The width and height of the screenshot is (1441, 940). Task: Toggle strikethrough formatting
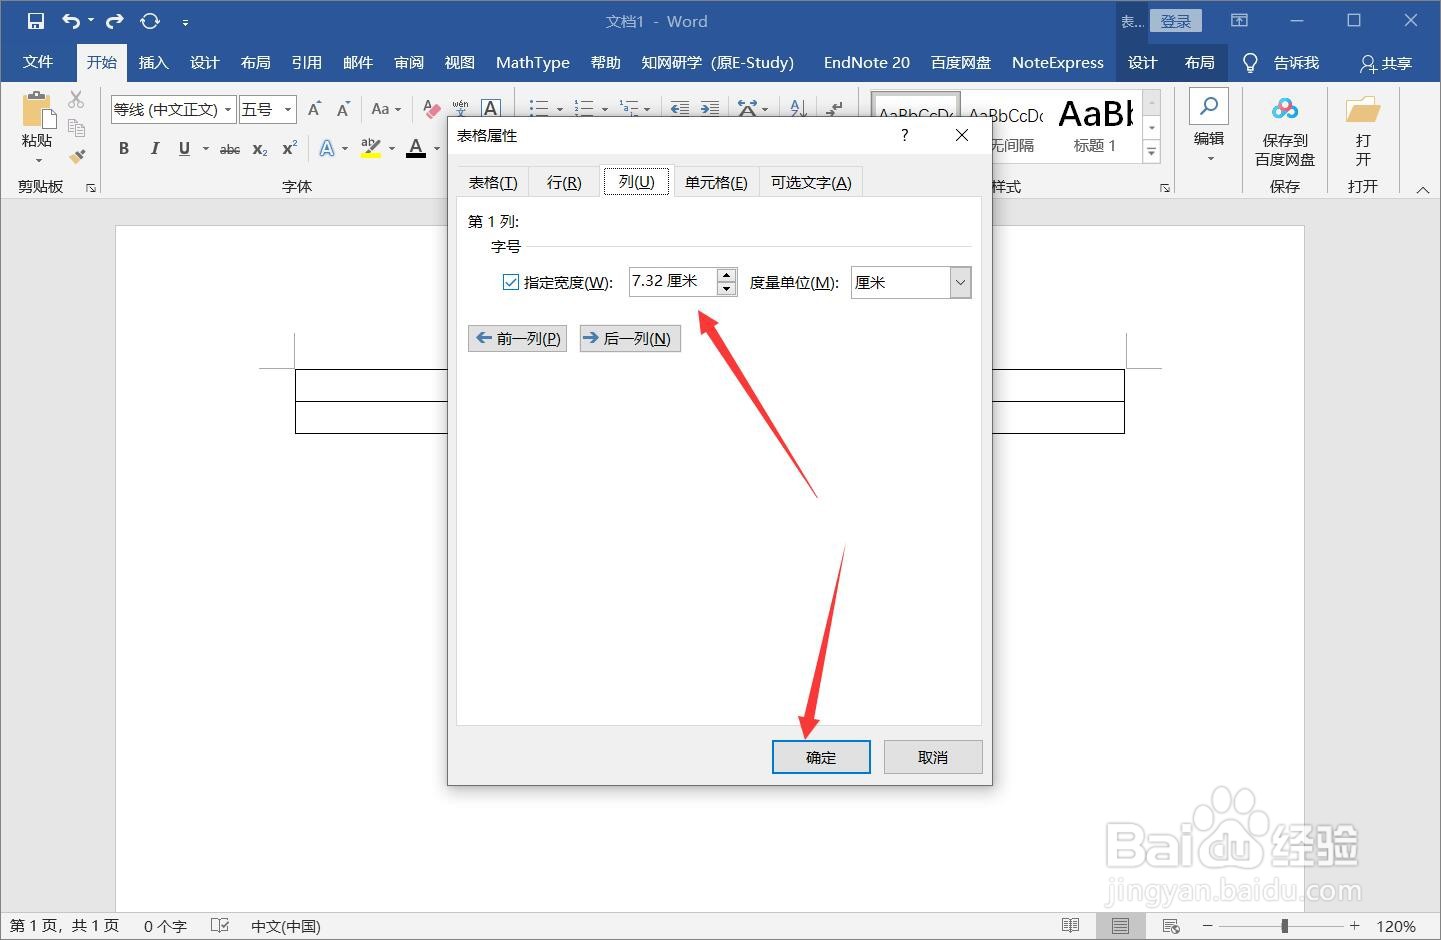pos(229,148)
